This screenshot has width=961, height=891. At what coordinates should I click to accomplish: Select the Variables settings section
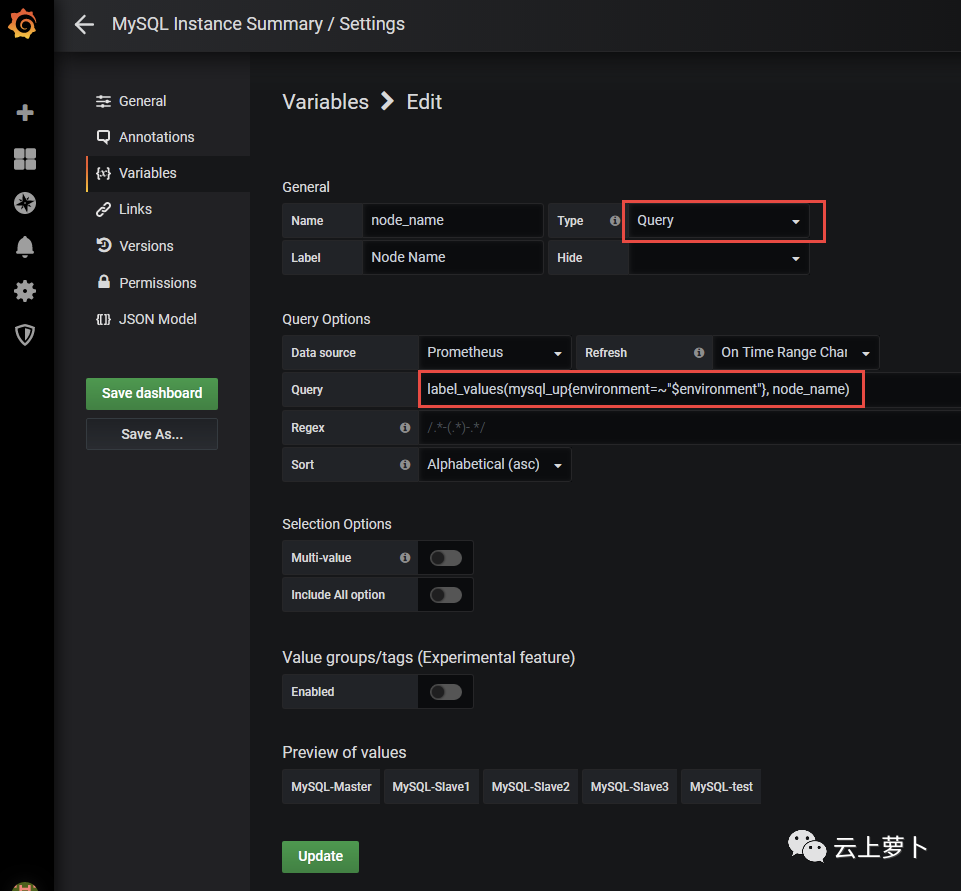(x=168, y=173)
